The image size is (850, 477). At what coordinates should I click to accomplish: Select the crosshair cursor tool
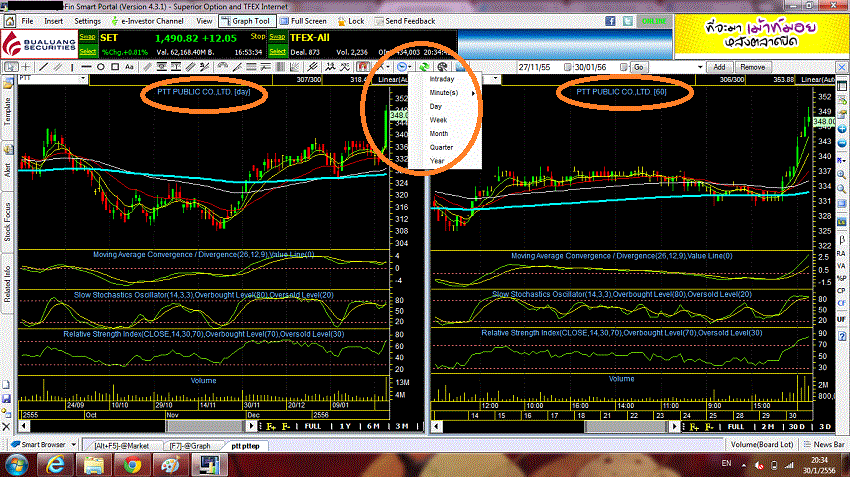tap(26, 67)
